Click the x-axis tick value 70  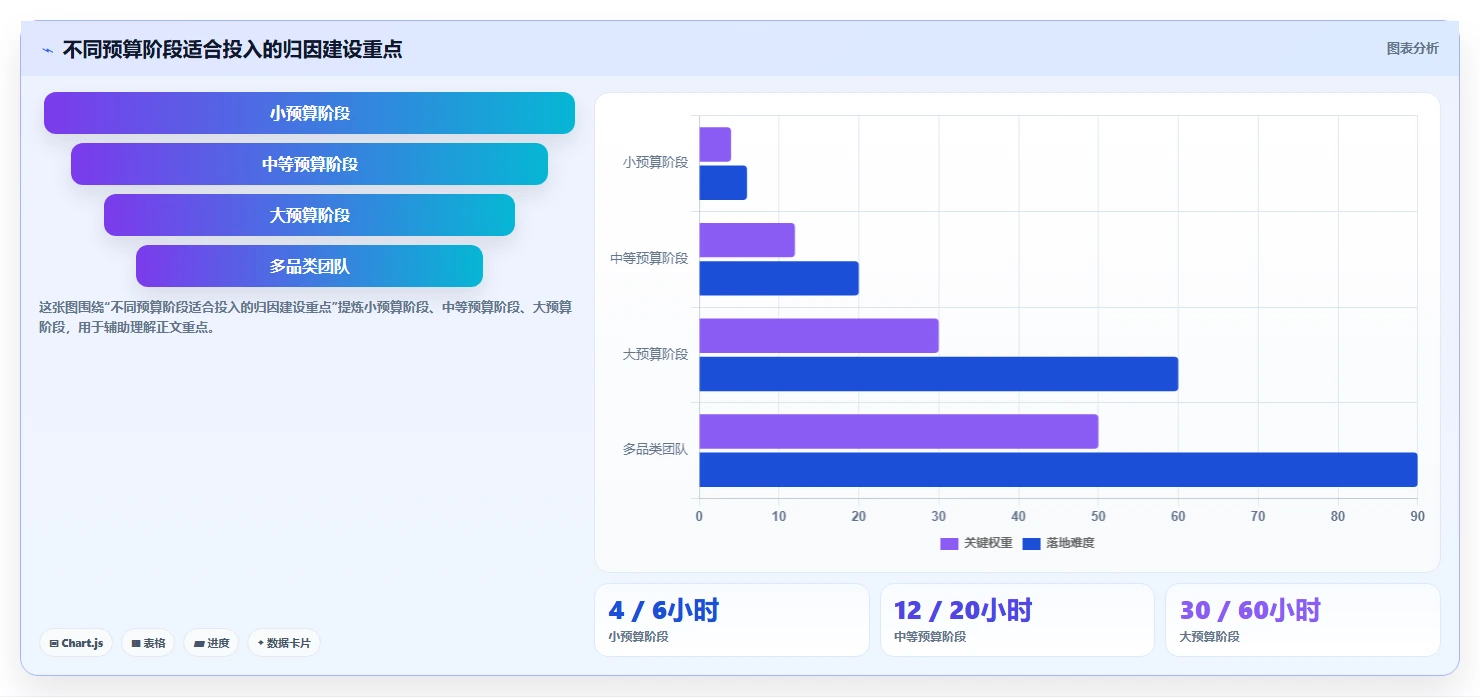(1258, 516)
